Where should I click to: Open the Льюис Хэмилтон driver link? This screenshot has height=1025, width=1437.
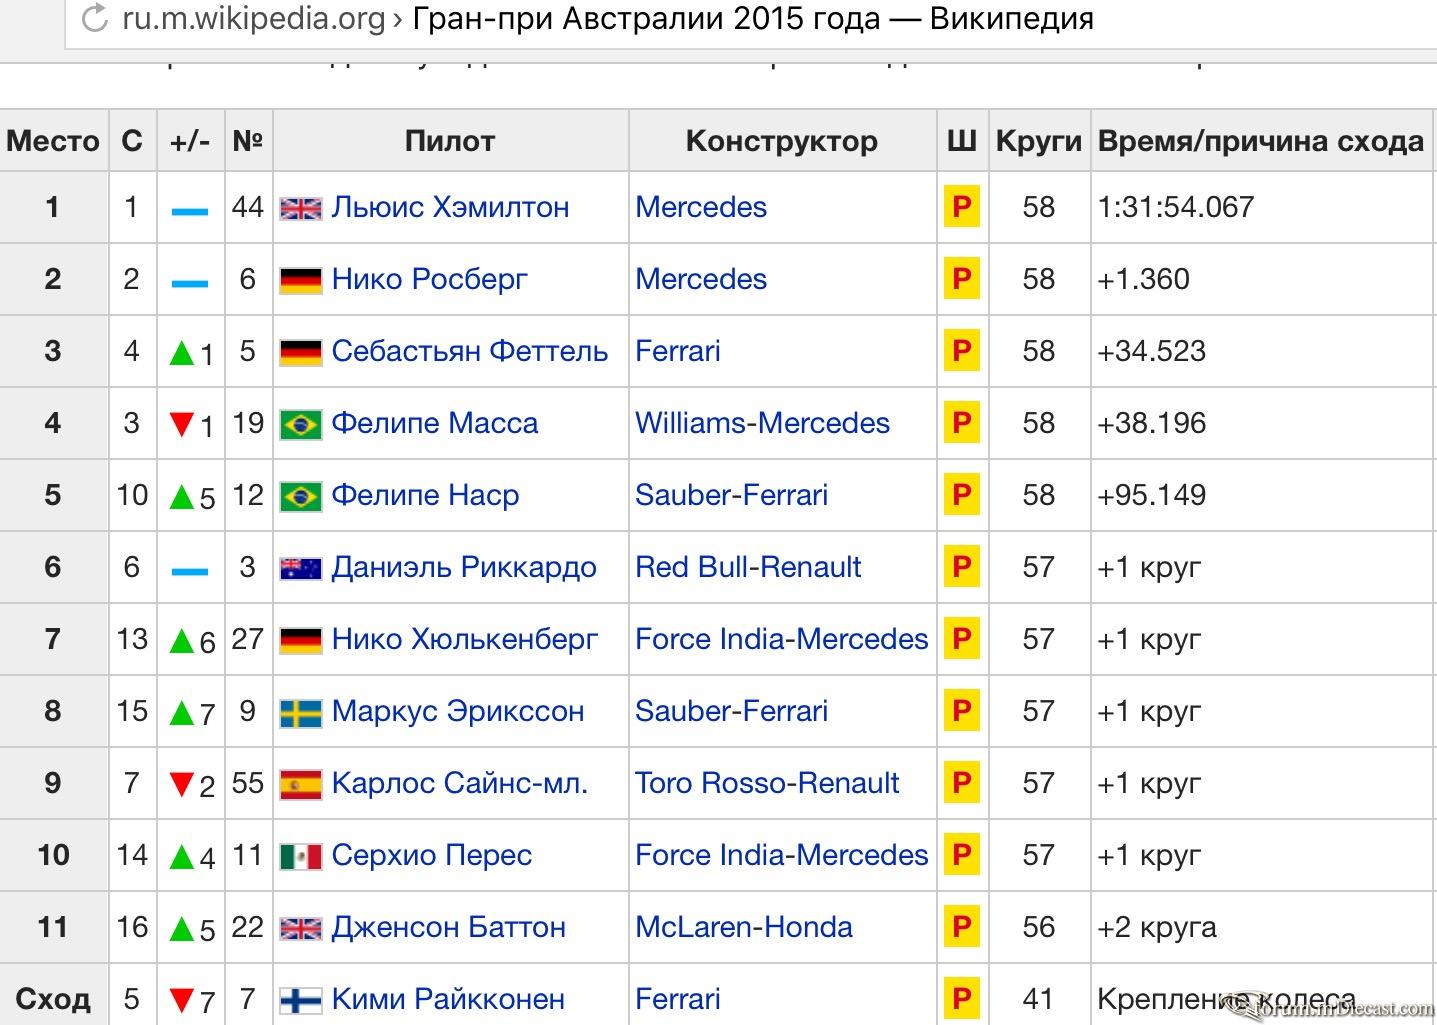pyautogui.click(x=450, y=207)
